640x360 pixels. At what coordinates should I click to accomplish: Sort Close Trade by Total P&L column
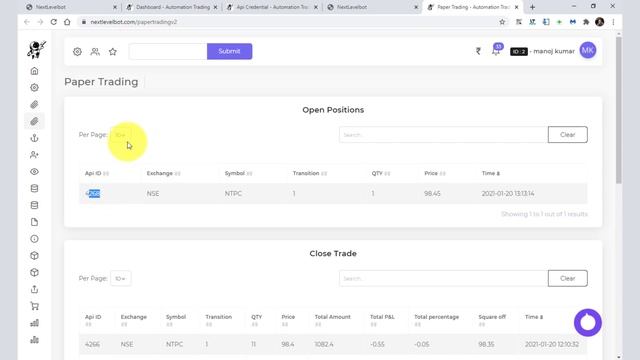click(382, 320)
